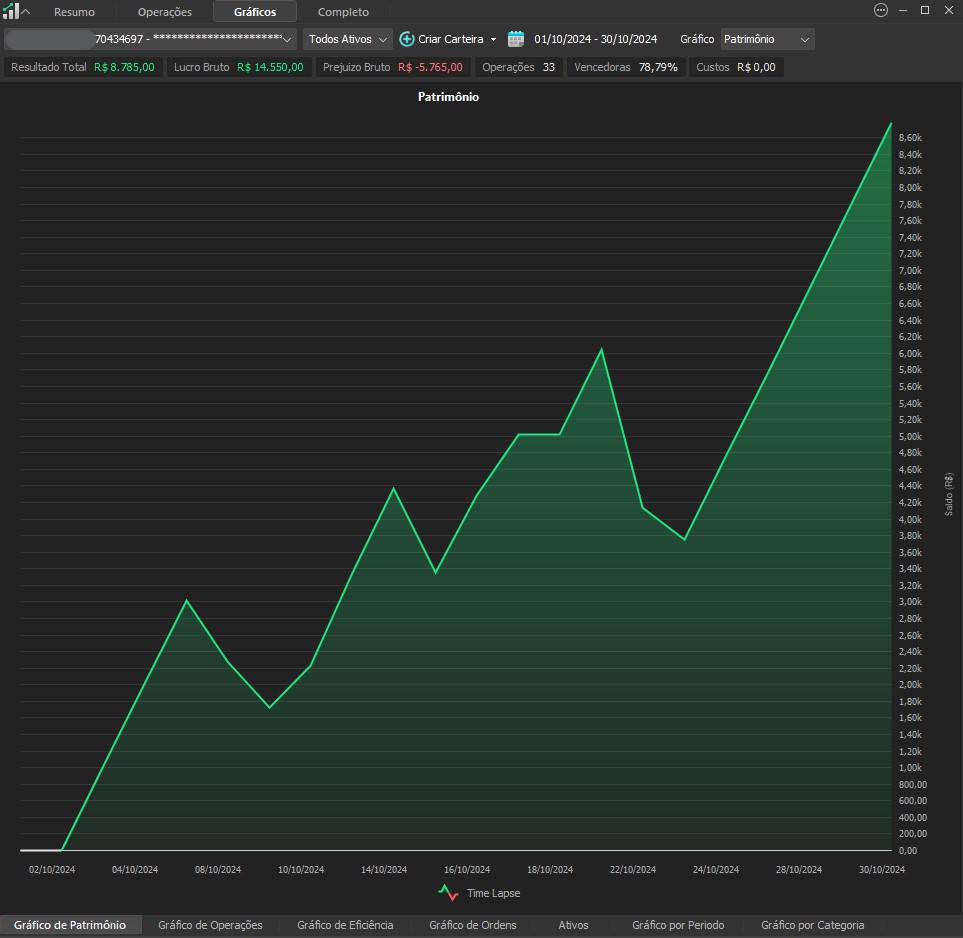Switch to the Resumo tab
This screenshot has width=963, height=938.
tap(75, 12)
